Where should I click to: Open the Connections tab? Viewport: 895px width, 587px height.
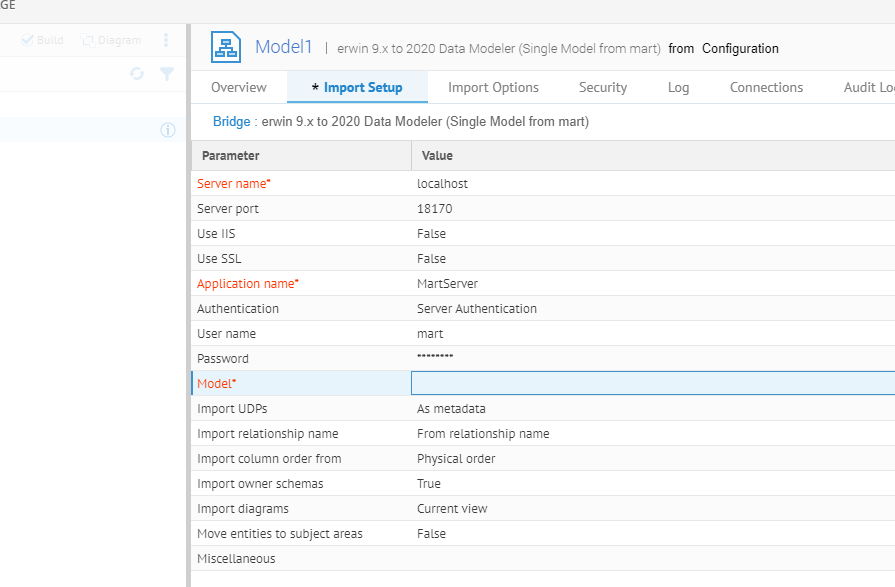pos(766,87)
